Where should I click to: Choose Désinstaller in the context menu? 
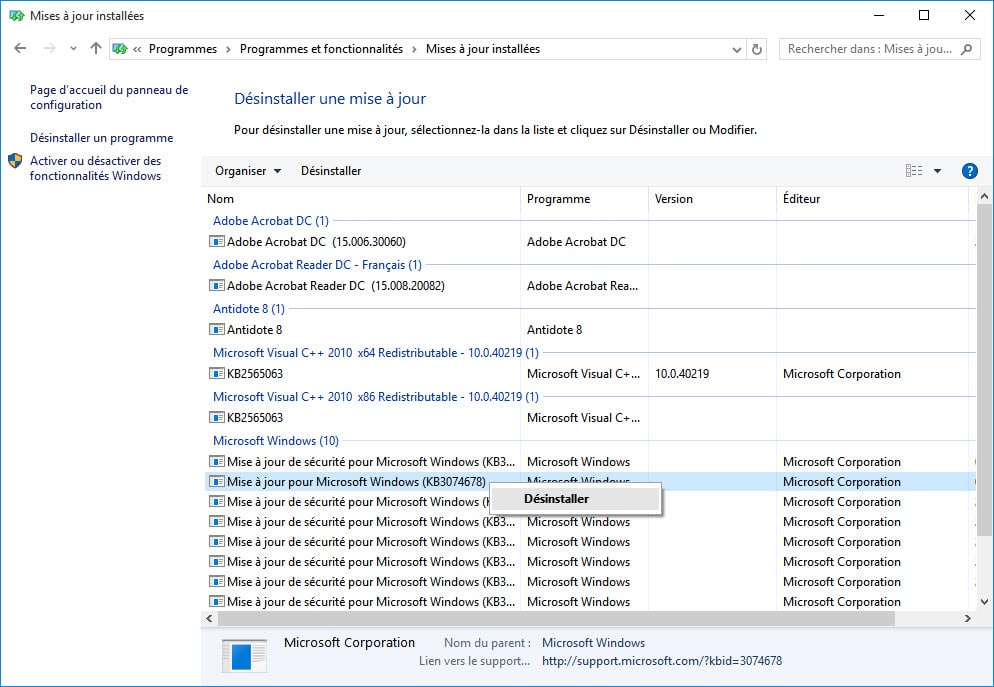tap(576, 499)
